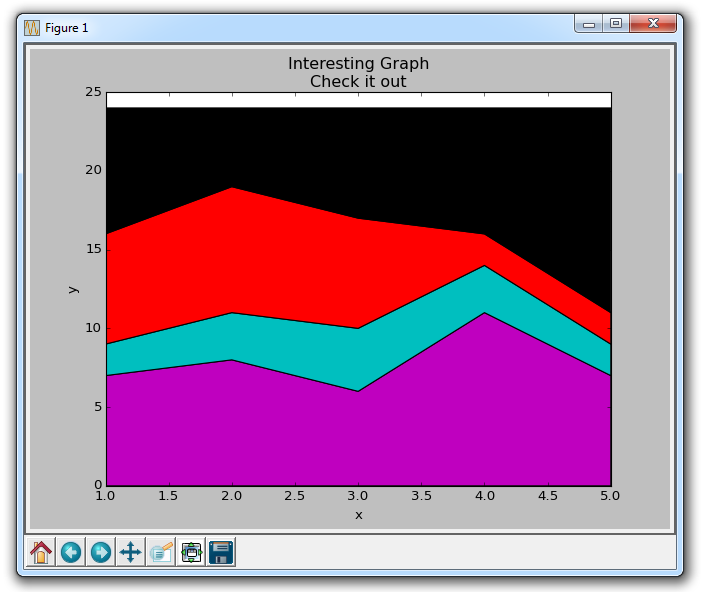Screen dimensions: 704x592
Task: Open the Configure subplots dialog
Action: (191, 551)
